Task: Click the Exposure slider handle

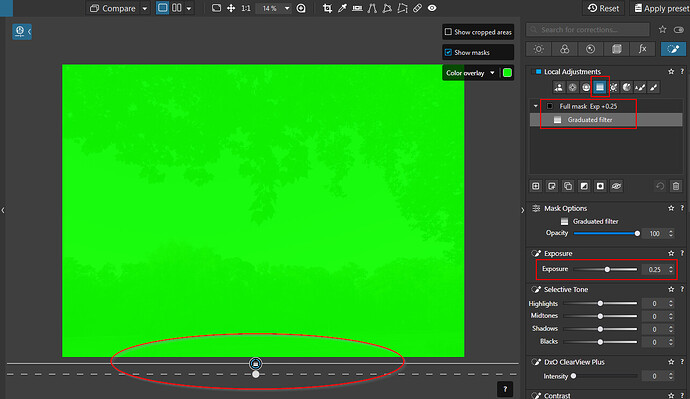Action: [607, 269]
